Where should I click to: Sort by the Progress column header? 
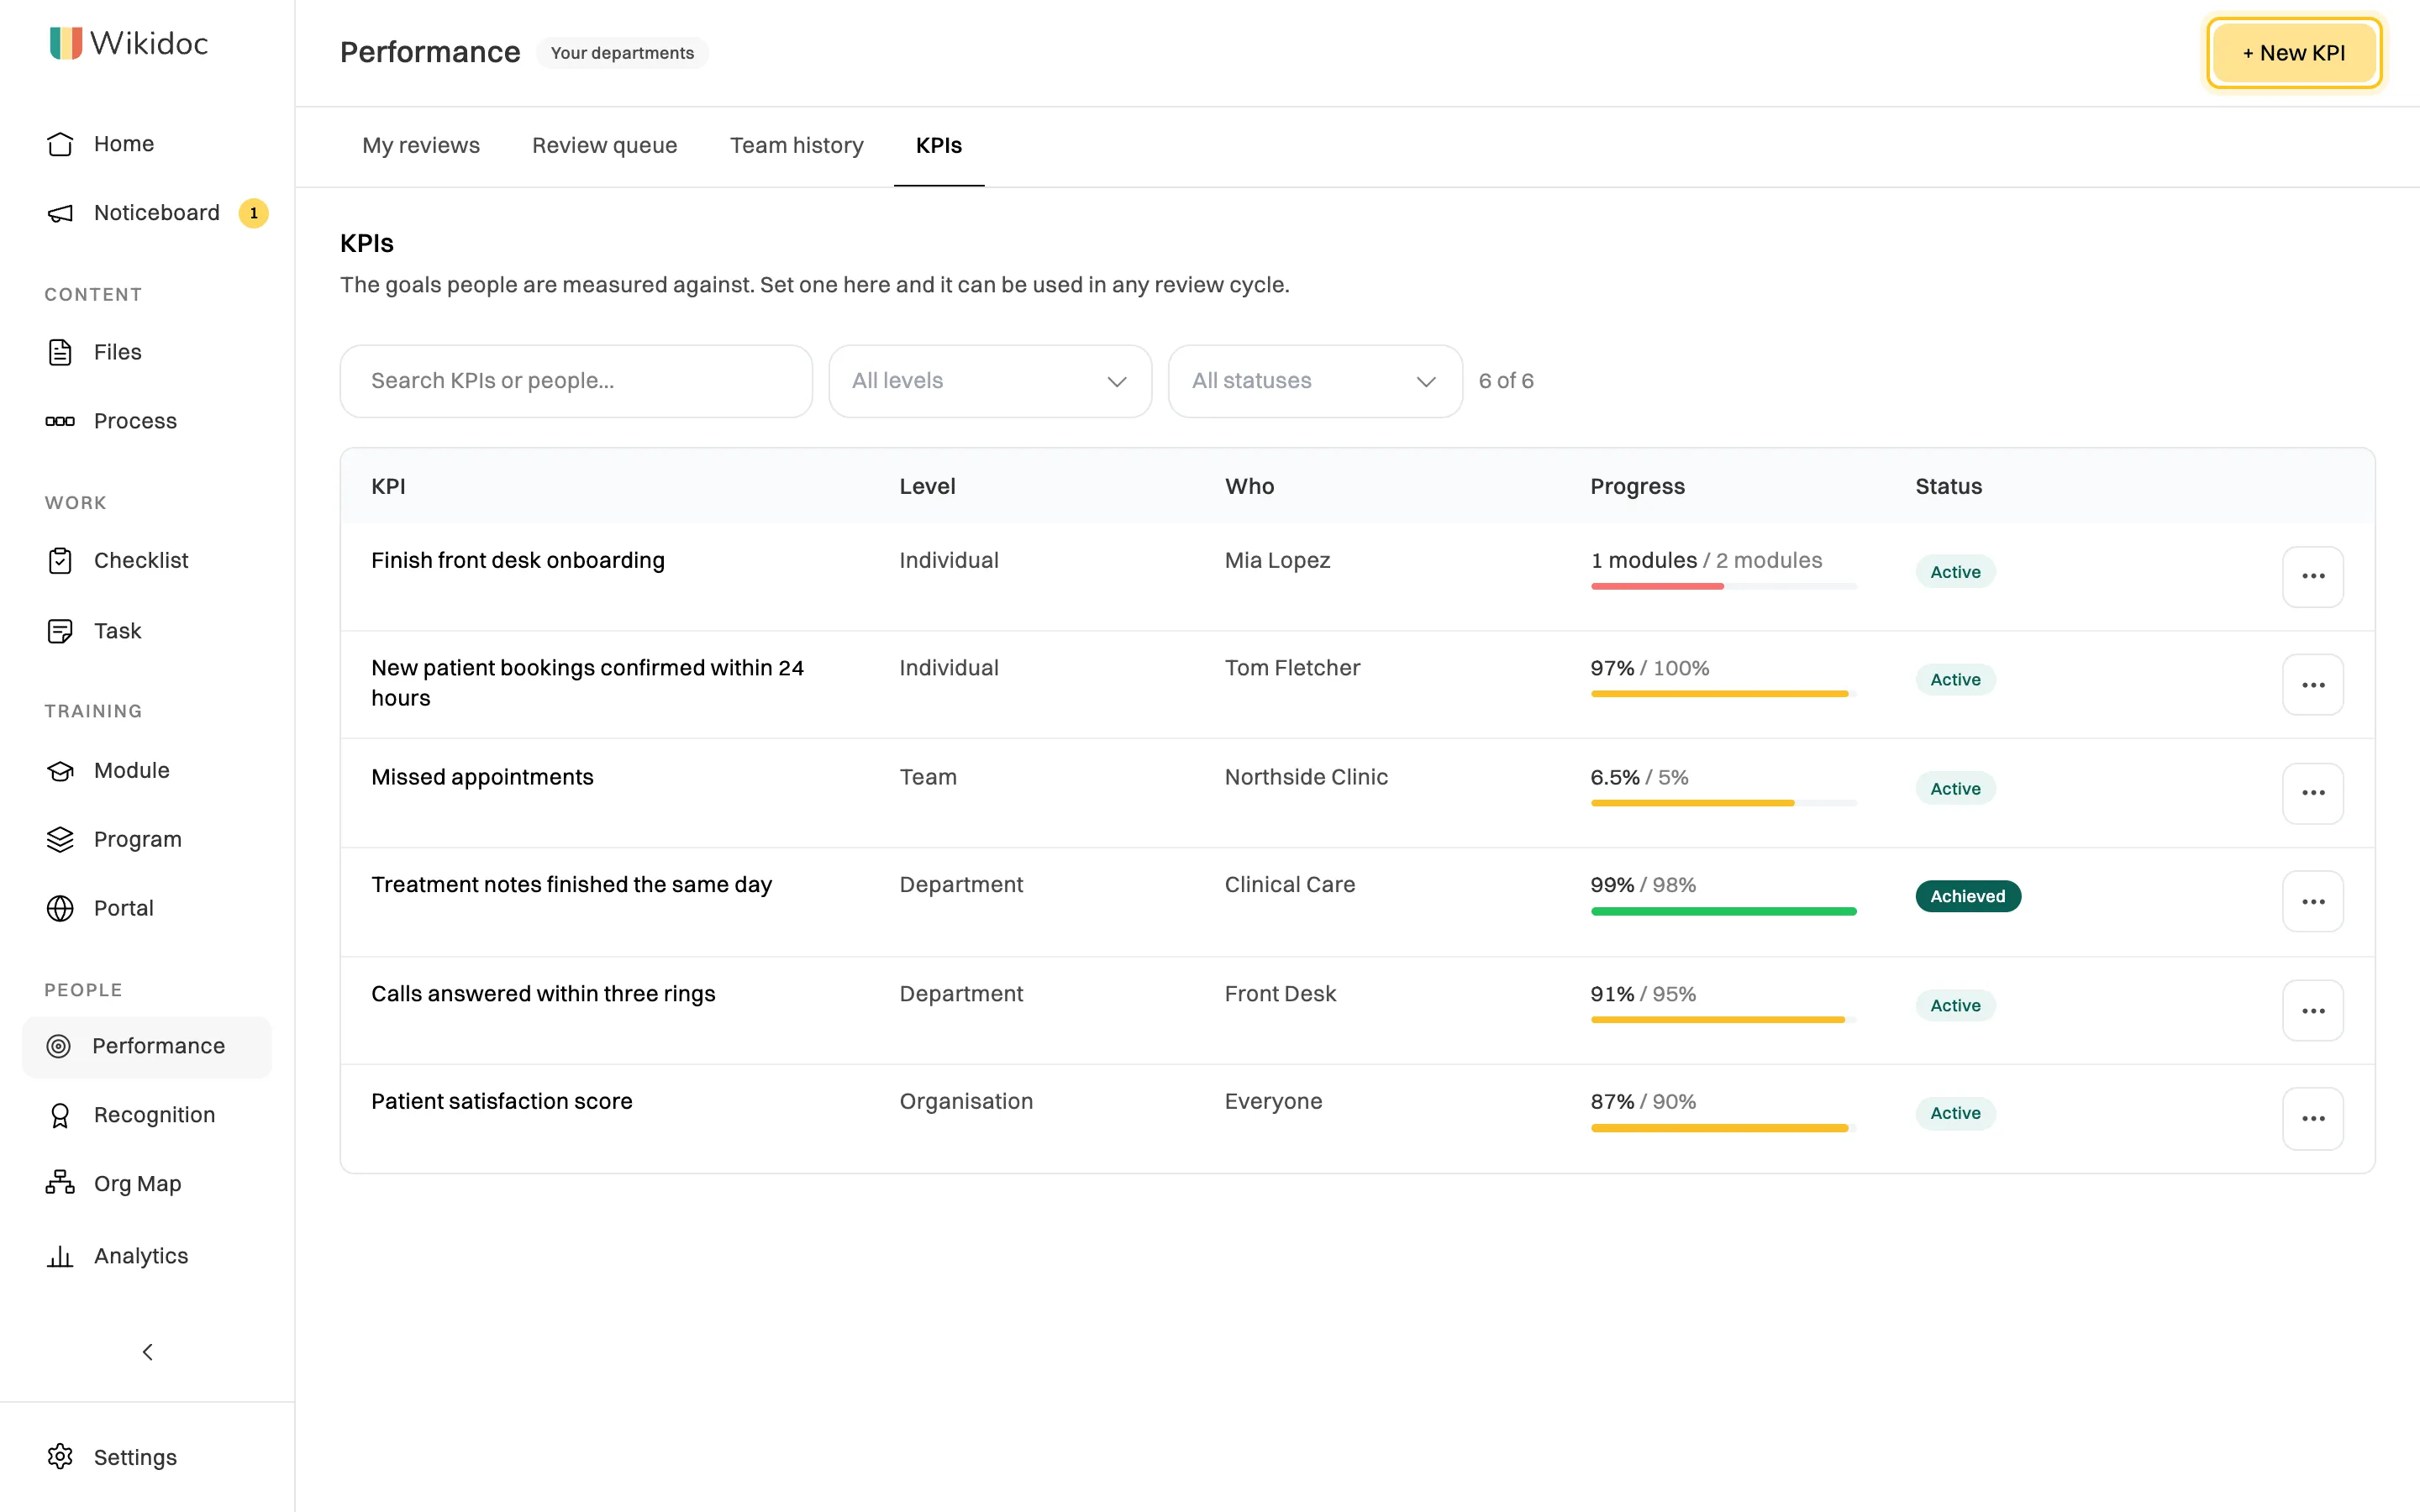(1637, 487)
